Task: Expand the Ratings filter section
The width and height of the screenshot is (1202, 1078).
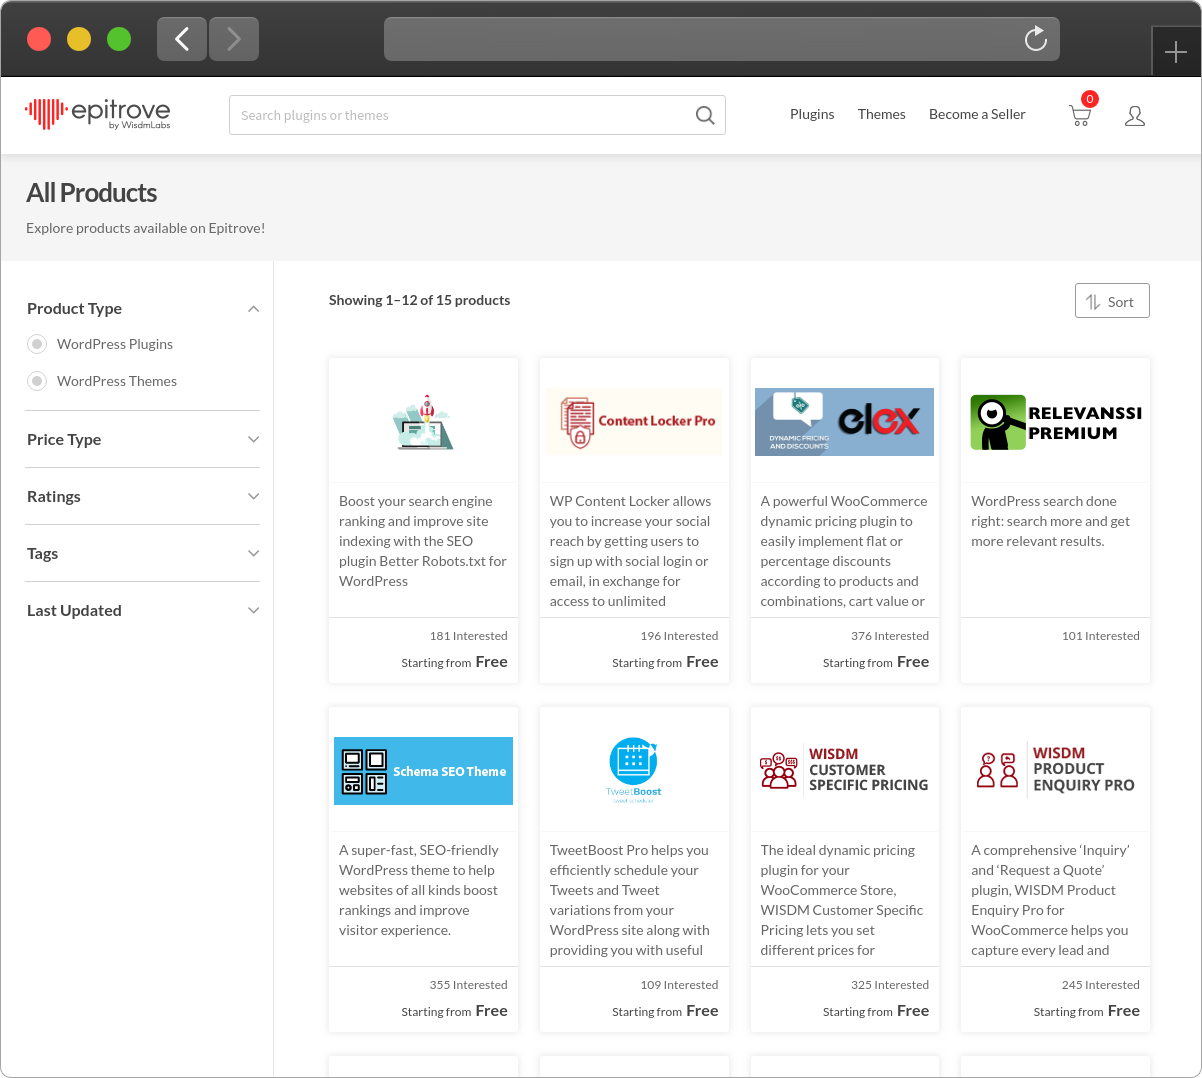Action: (x=254, y=496)
